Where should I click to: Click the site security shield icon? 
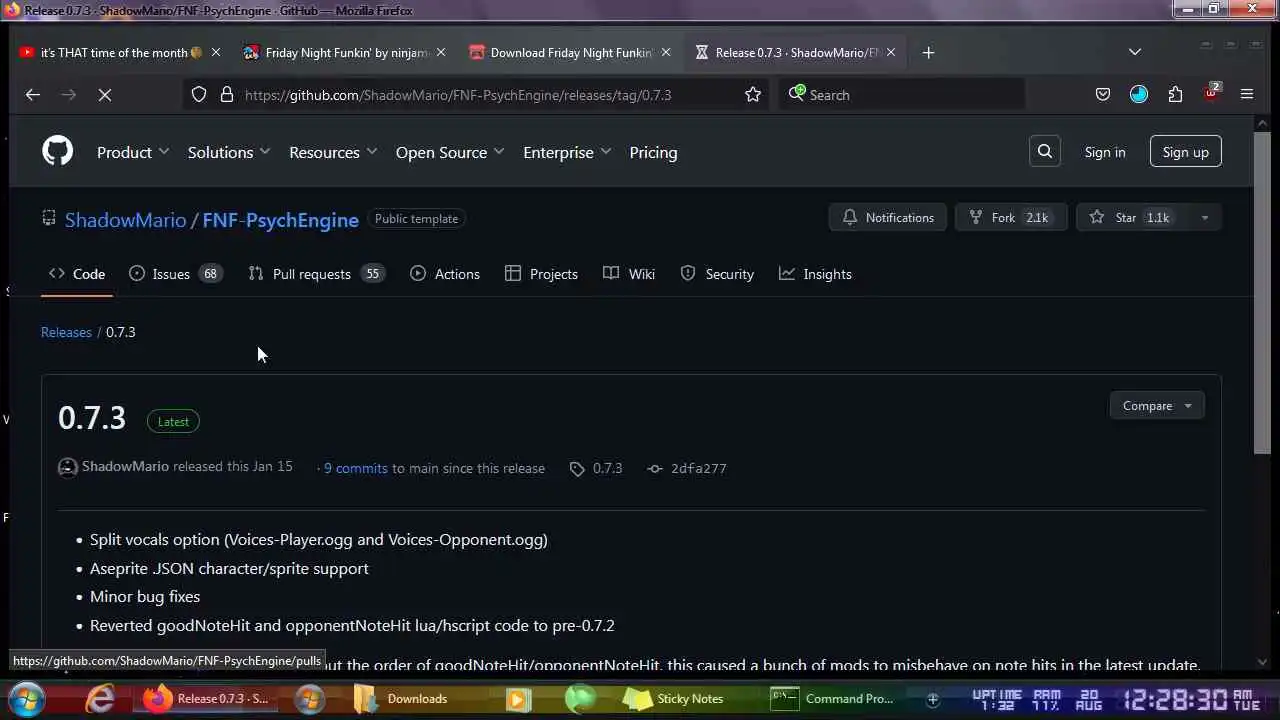(199, 95)
